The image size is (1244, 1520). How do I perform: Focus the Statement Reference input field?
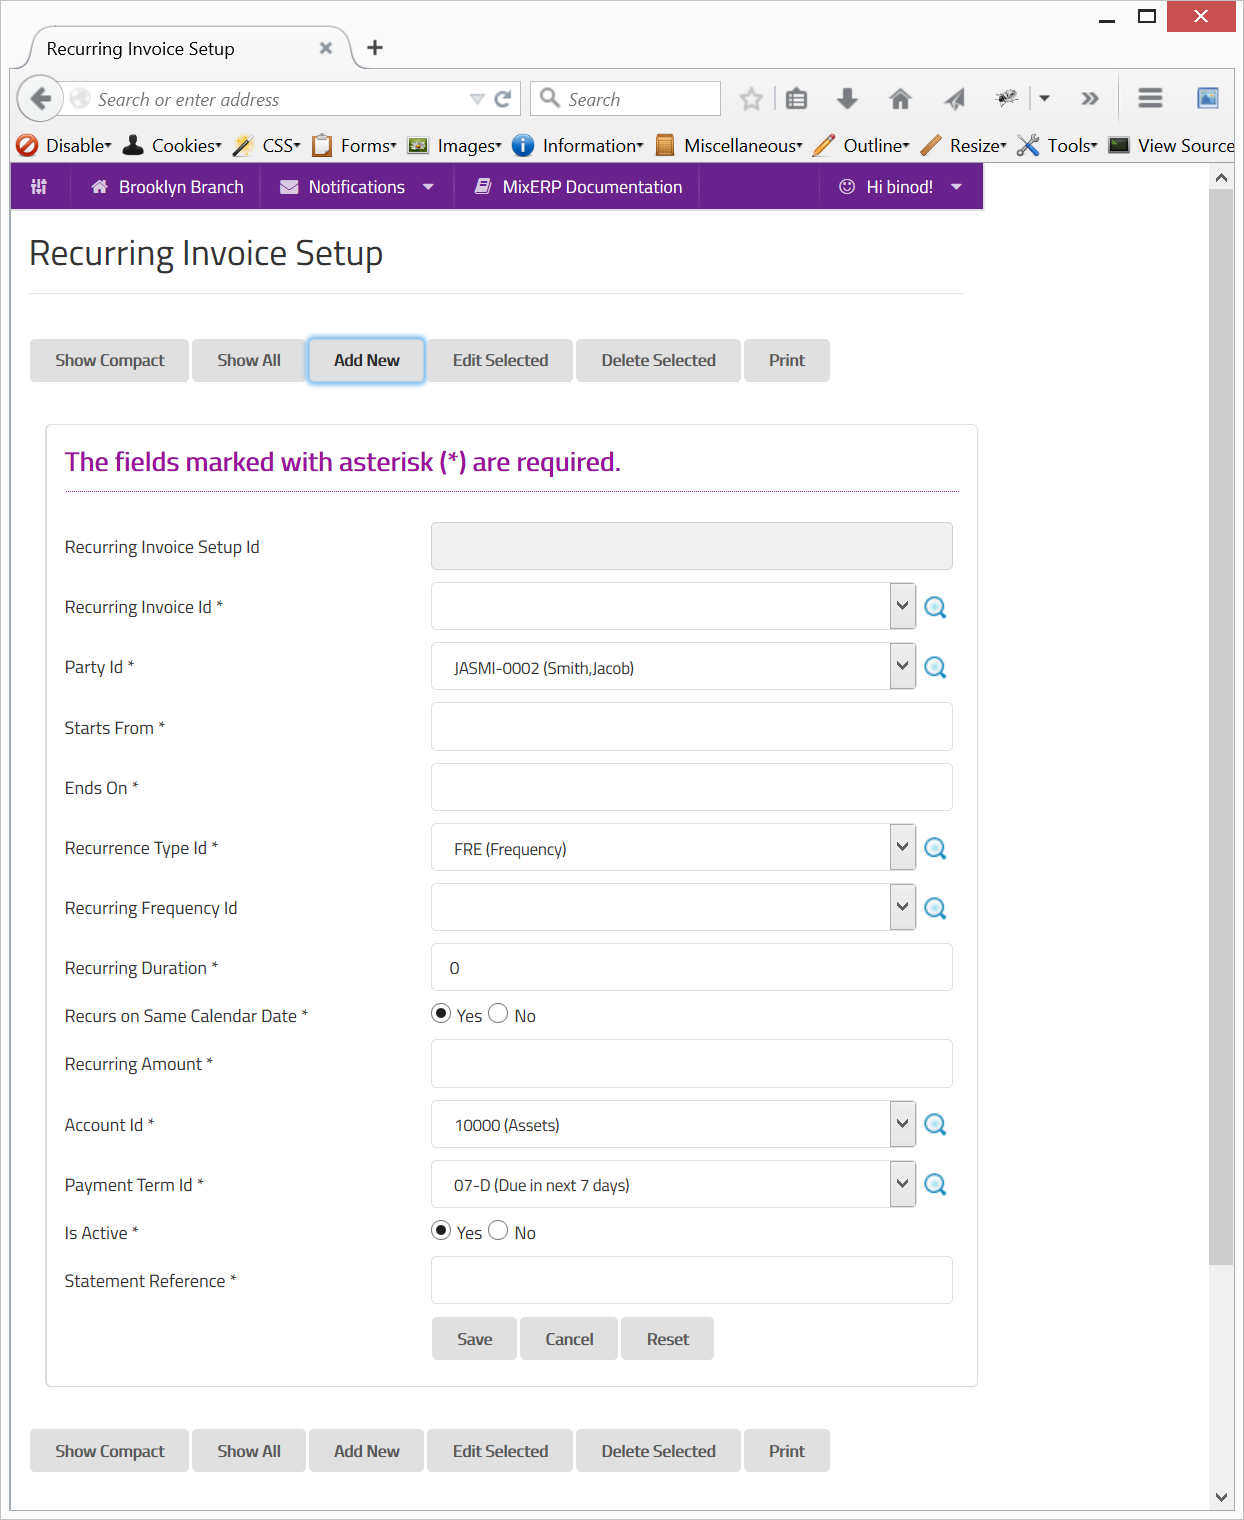click(691, 1280)
